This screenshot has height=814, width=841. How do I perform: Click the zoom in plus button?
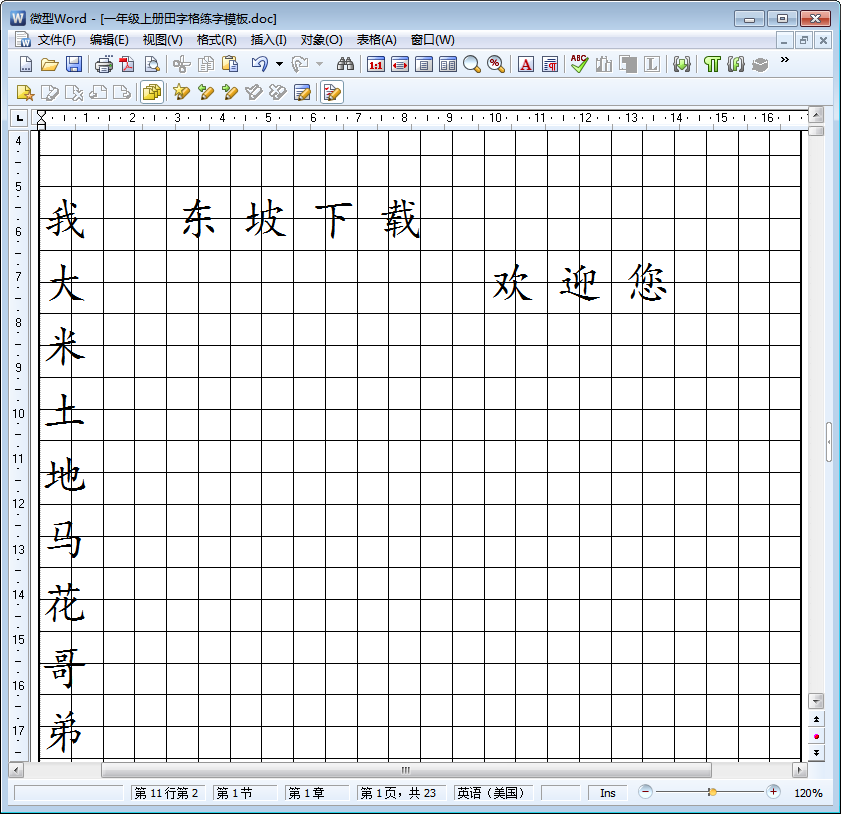click(773, 791)
